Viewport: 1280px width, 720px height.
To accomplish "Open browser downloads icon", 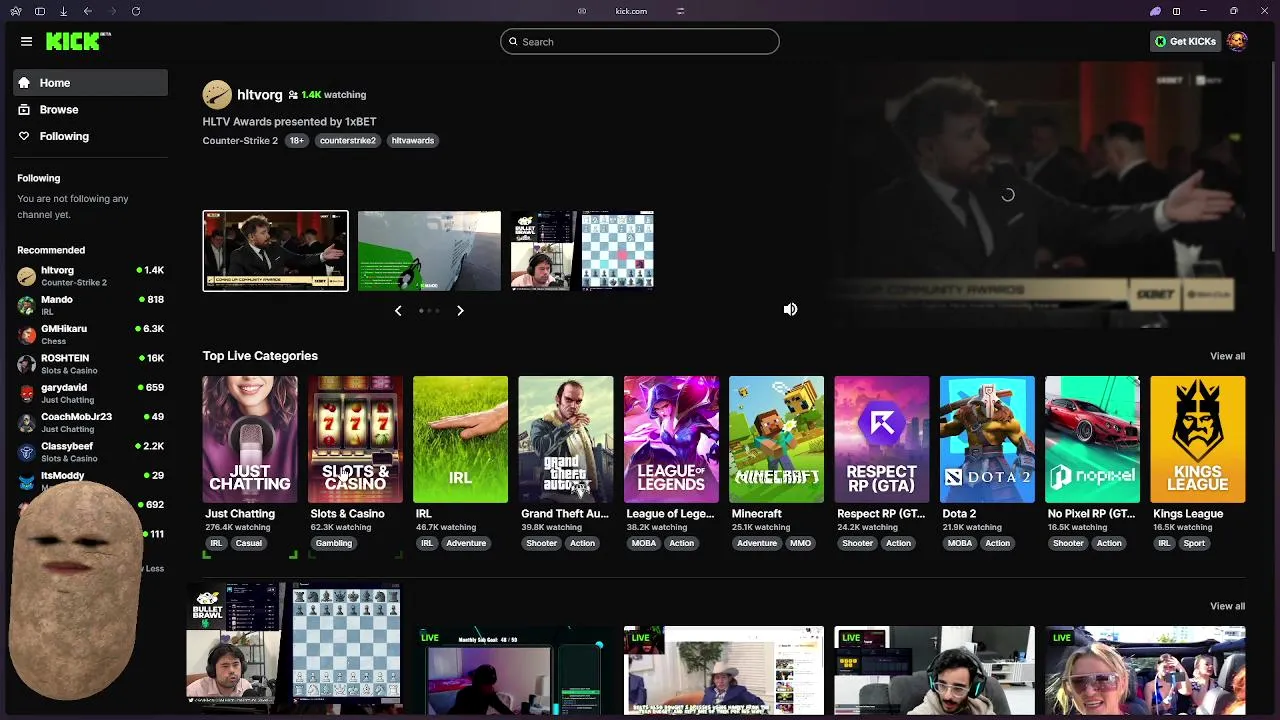I will pyautogui.click(x=64, y=11).
